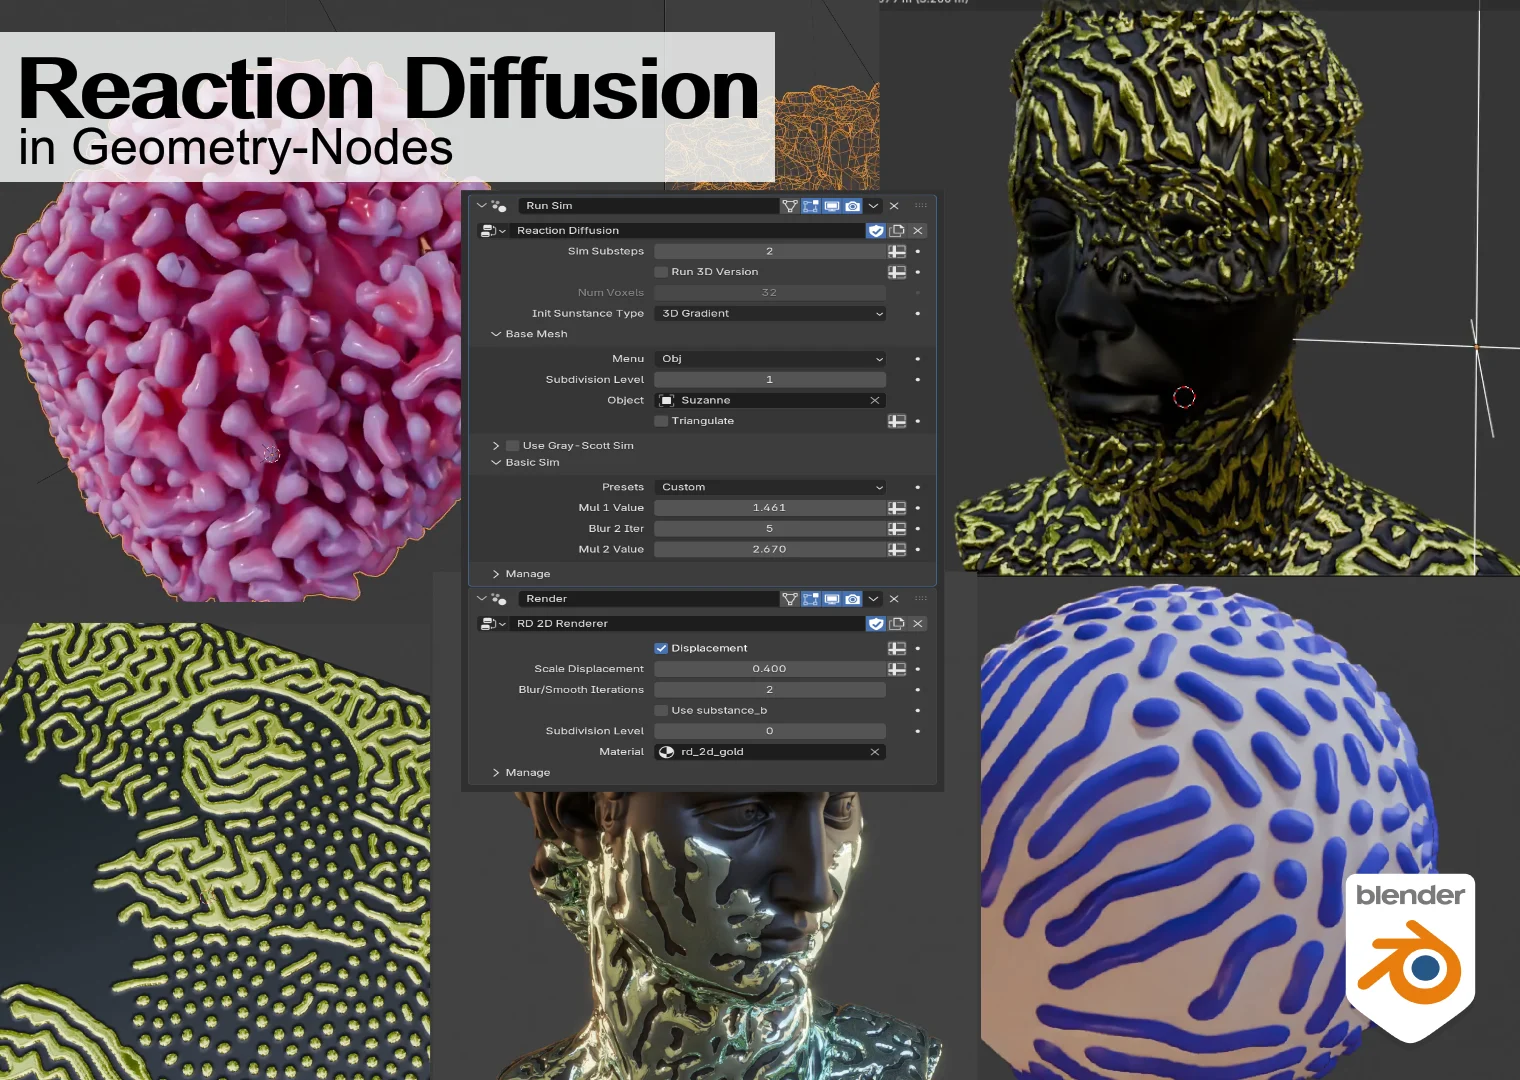Animate Init Sunstance Type property dot
The height and width of the screenshot is (1080, 1520).
(918, 314)
